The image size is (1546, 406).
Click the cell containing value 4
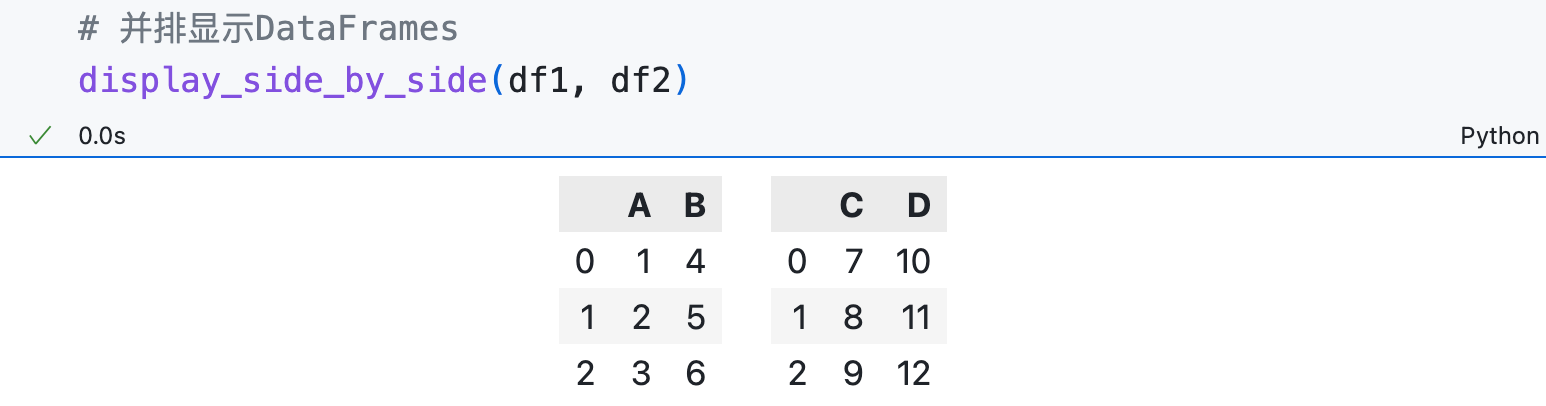pyautogui.click(x=695, y=262)
